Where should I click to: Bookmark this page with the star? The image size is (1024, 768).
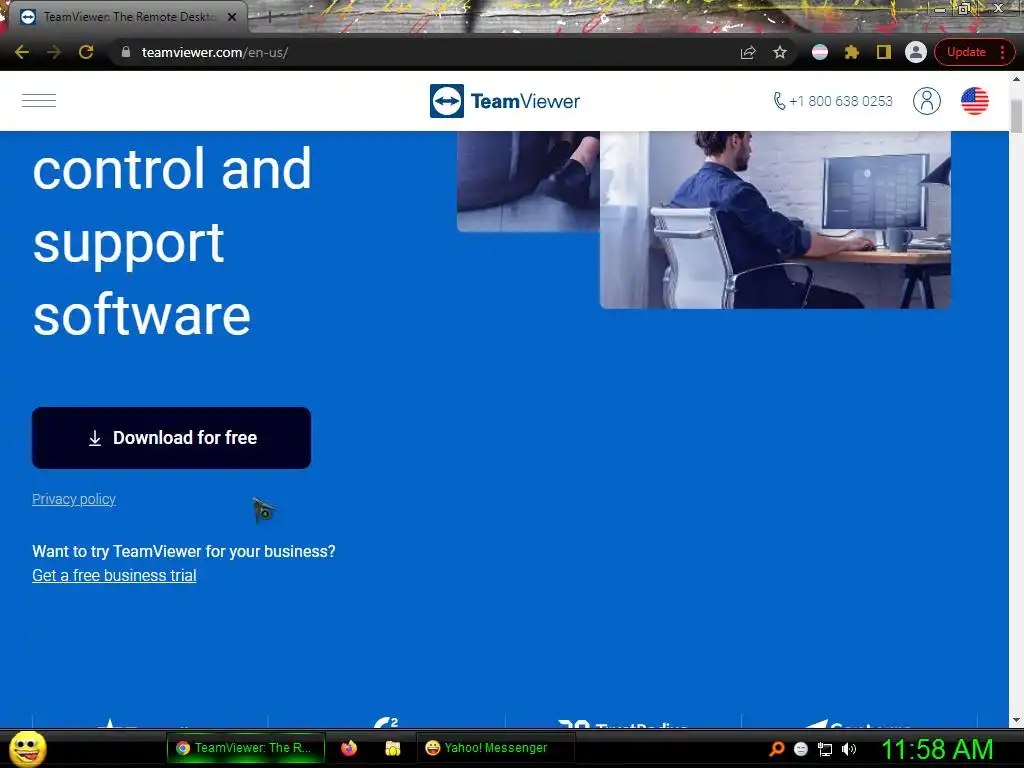point(780,52)
